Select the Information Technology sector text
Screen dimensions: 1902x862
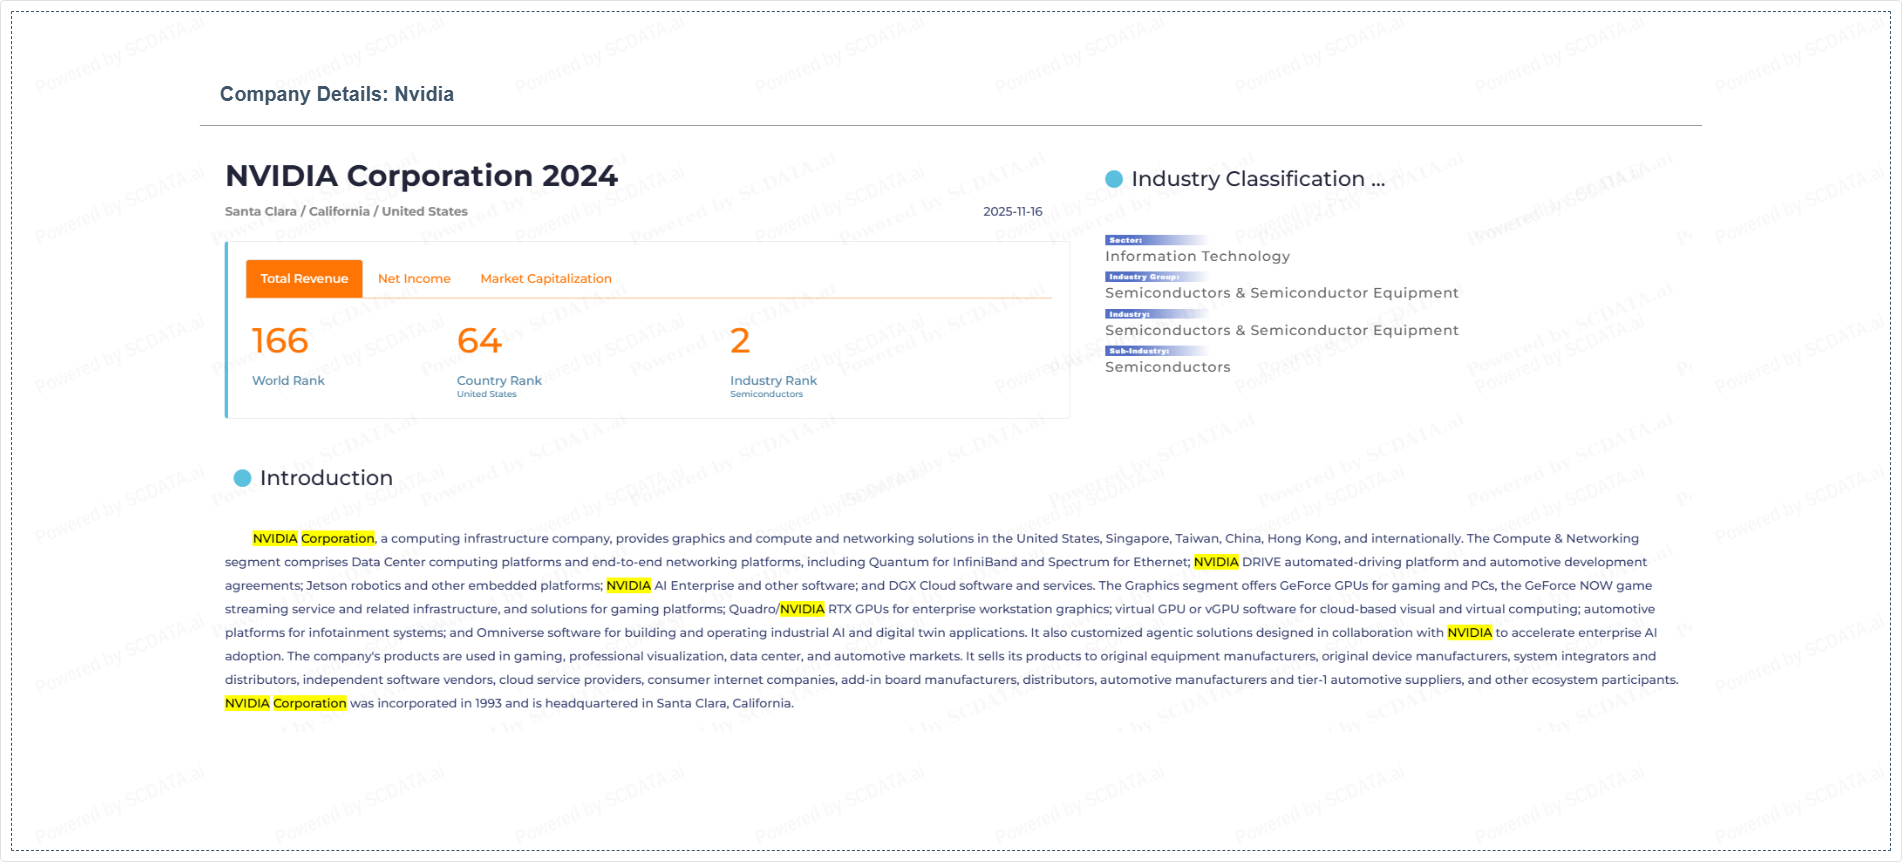click(x=1197, y=256)
